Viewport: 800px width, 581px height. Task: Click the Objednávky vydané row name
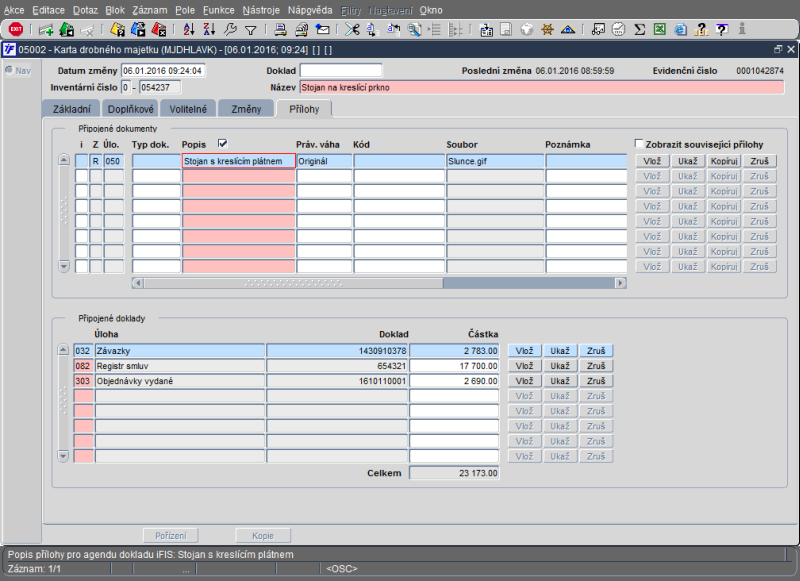click(x=180, y=381)
